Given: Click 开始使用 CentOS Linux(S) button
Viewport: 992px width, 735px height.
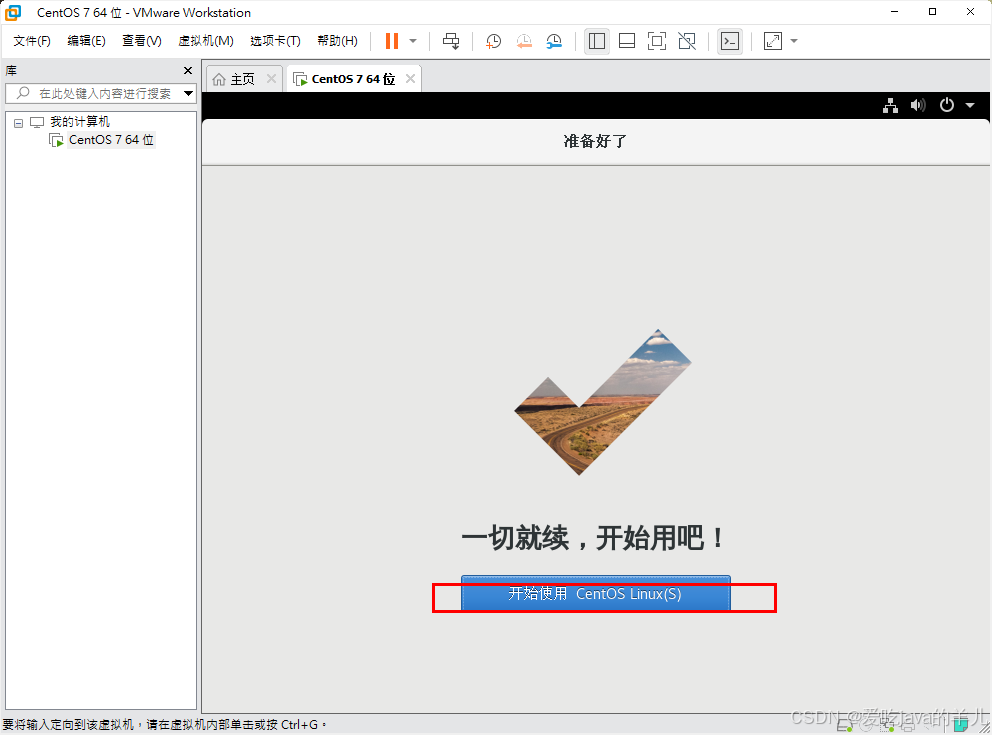Looking at the screenshot, I should point(595,593).
